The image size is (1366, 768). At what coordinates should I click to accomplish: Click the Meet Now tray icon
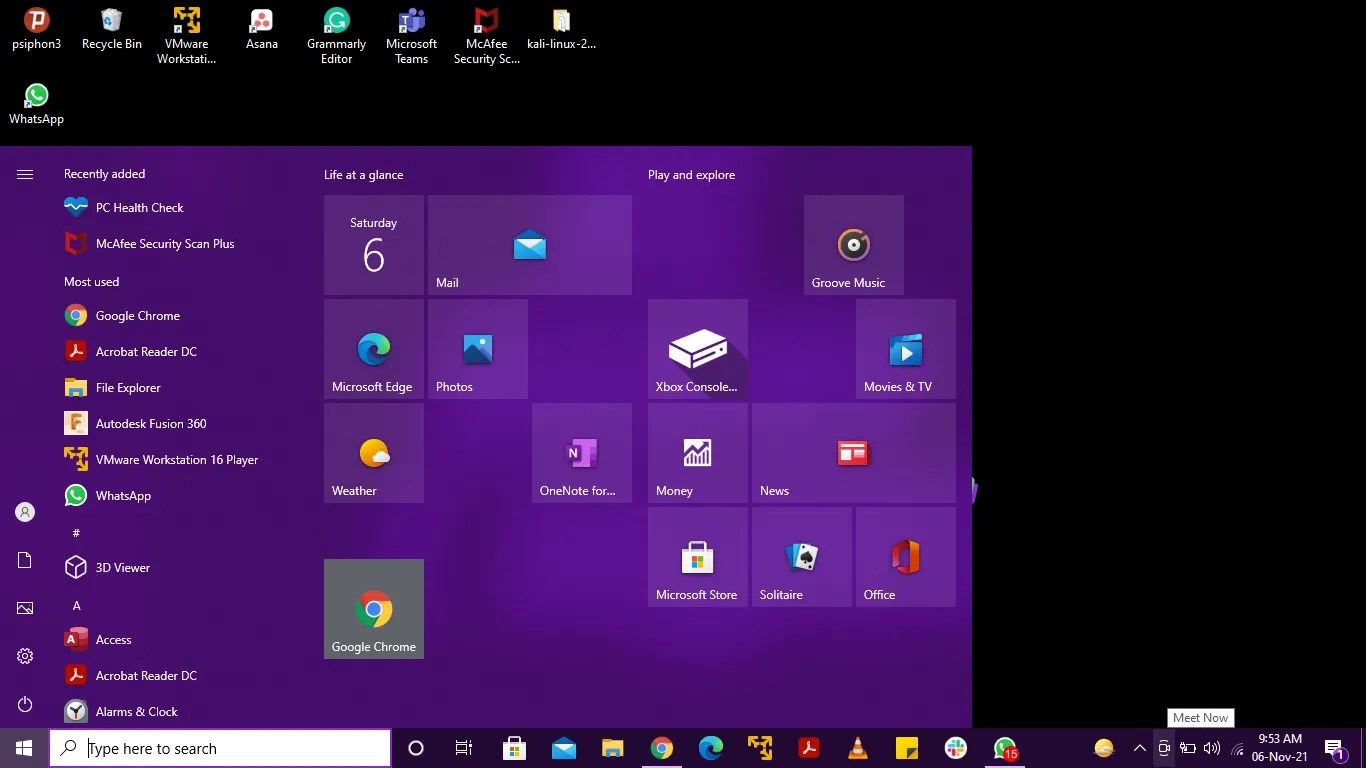click(1164, 748)
